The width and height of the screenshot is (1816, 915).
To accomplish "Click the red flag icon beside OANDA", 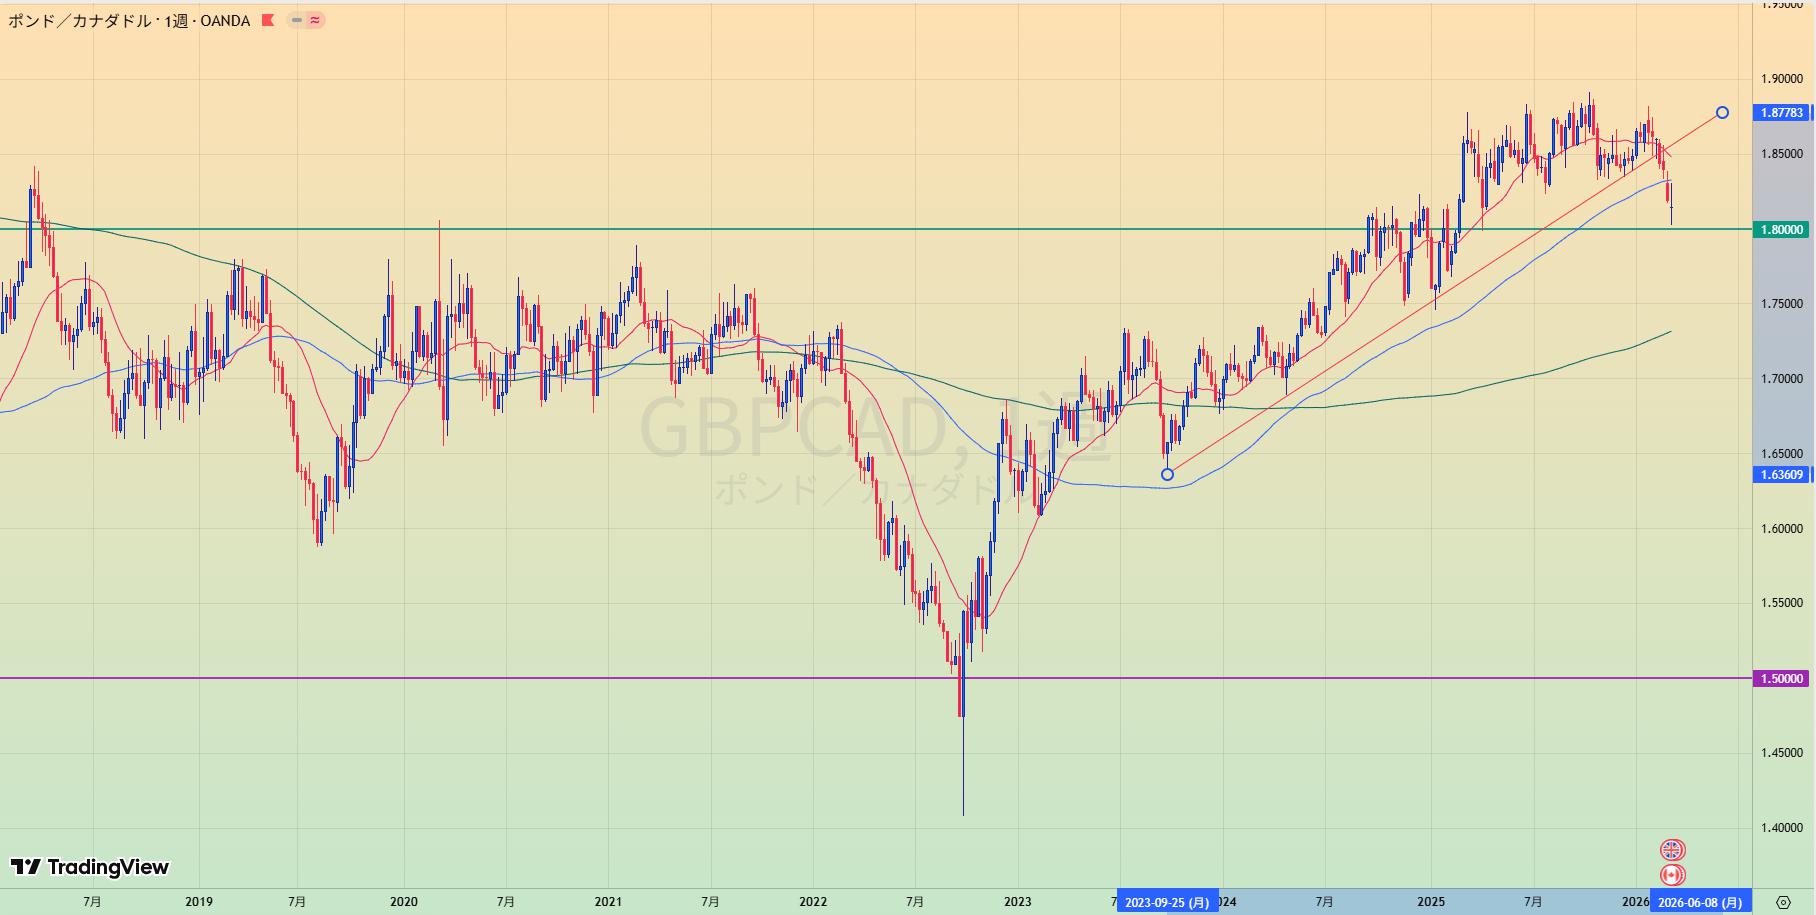I will pos(267,20).
